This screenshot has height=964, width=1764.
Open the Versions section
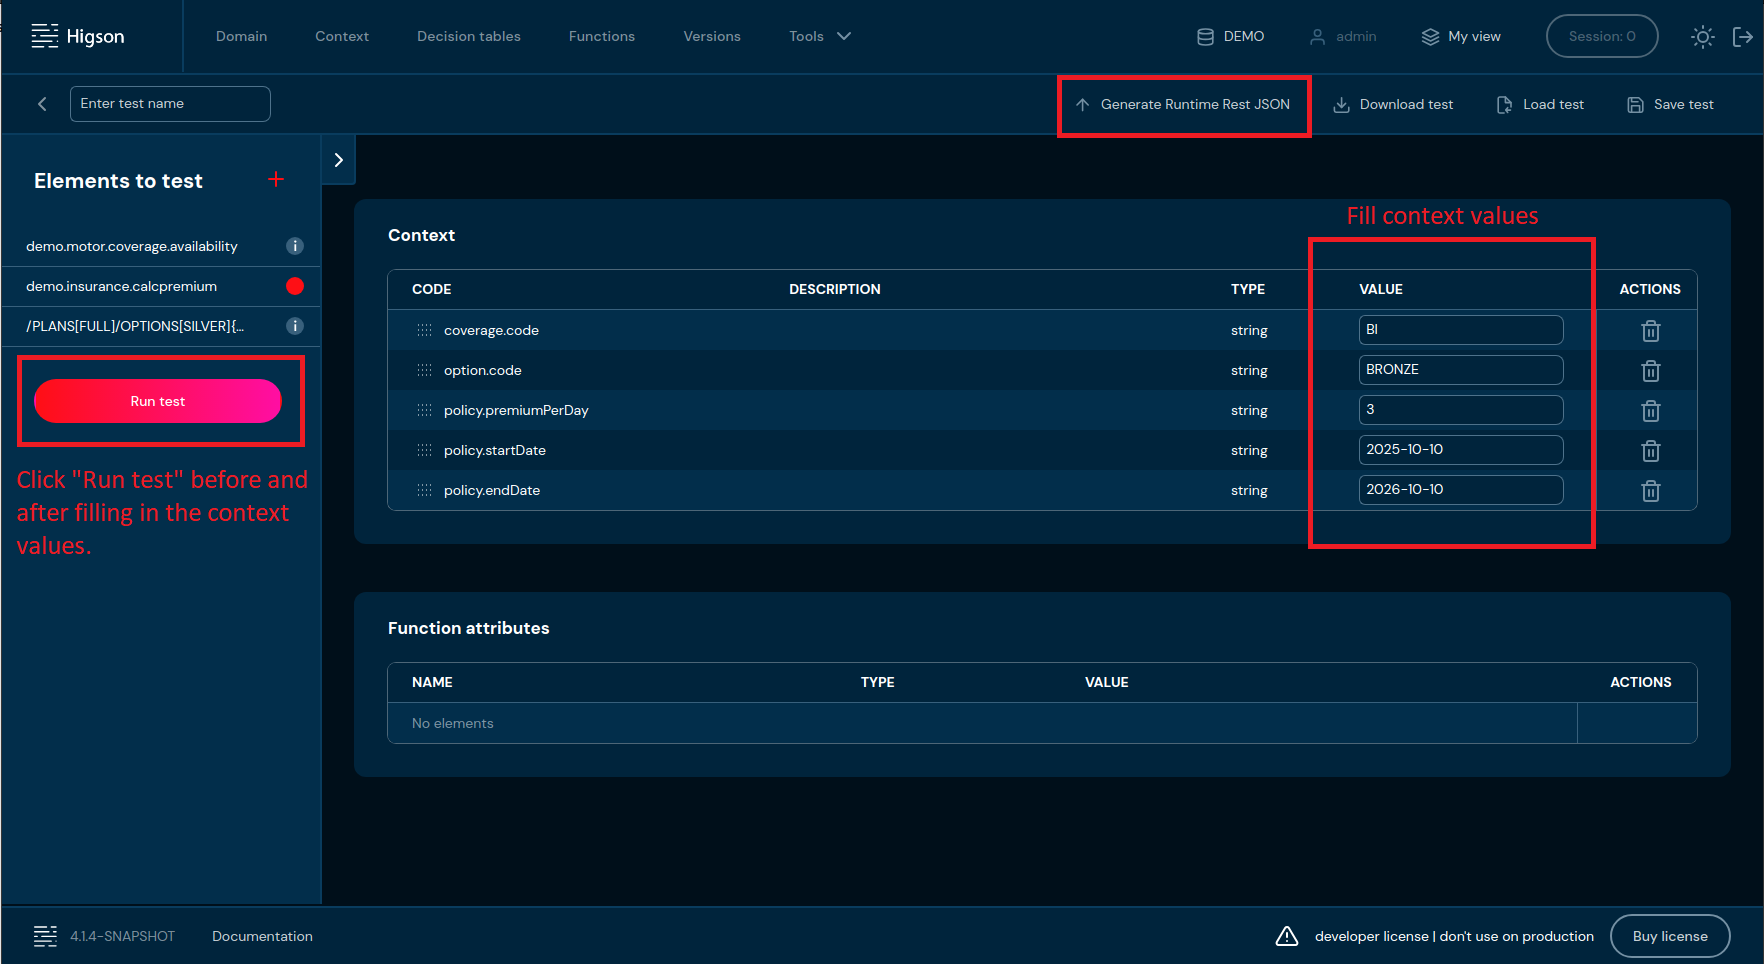tap(712, 36)
